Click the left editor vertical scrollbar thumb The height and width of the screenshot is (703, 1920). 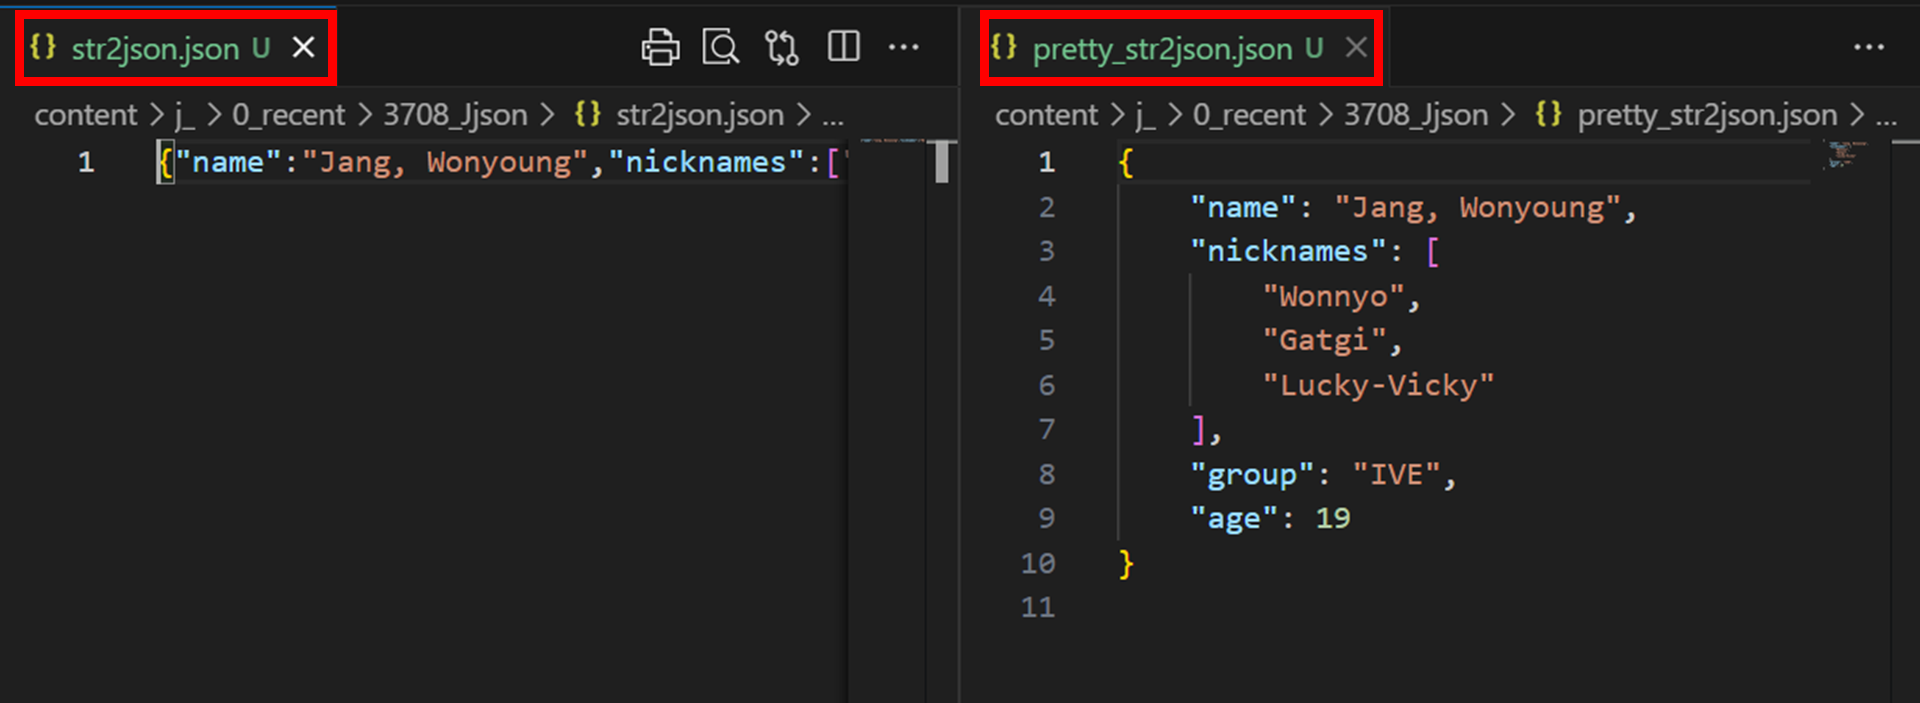[x=941, y=162]
